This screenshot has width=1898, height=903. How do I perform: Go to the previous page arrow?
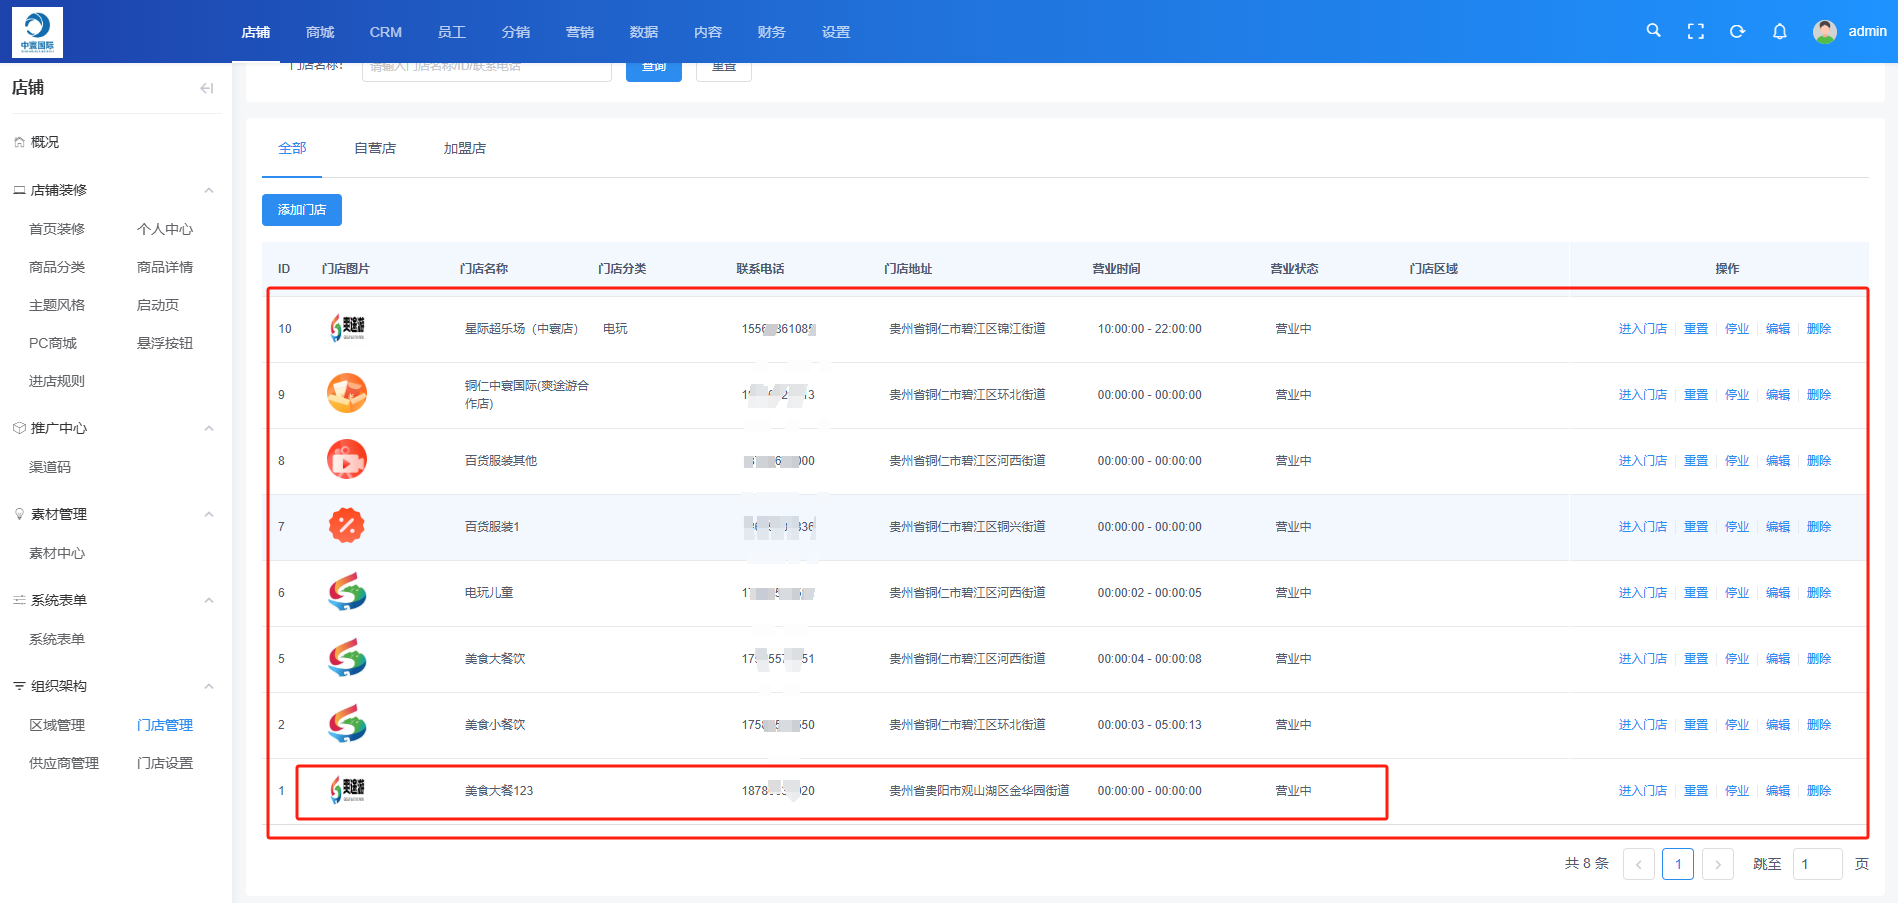pos(1639,864)
